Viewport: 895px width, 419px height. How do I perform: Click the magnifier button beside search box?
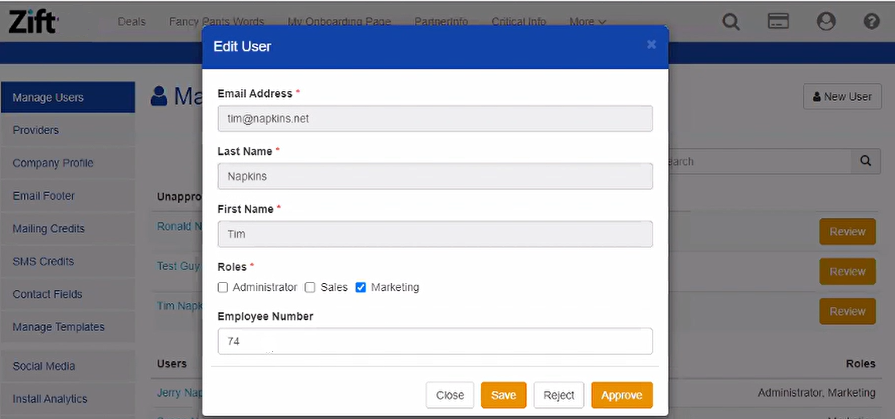[866, 162]
